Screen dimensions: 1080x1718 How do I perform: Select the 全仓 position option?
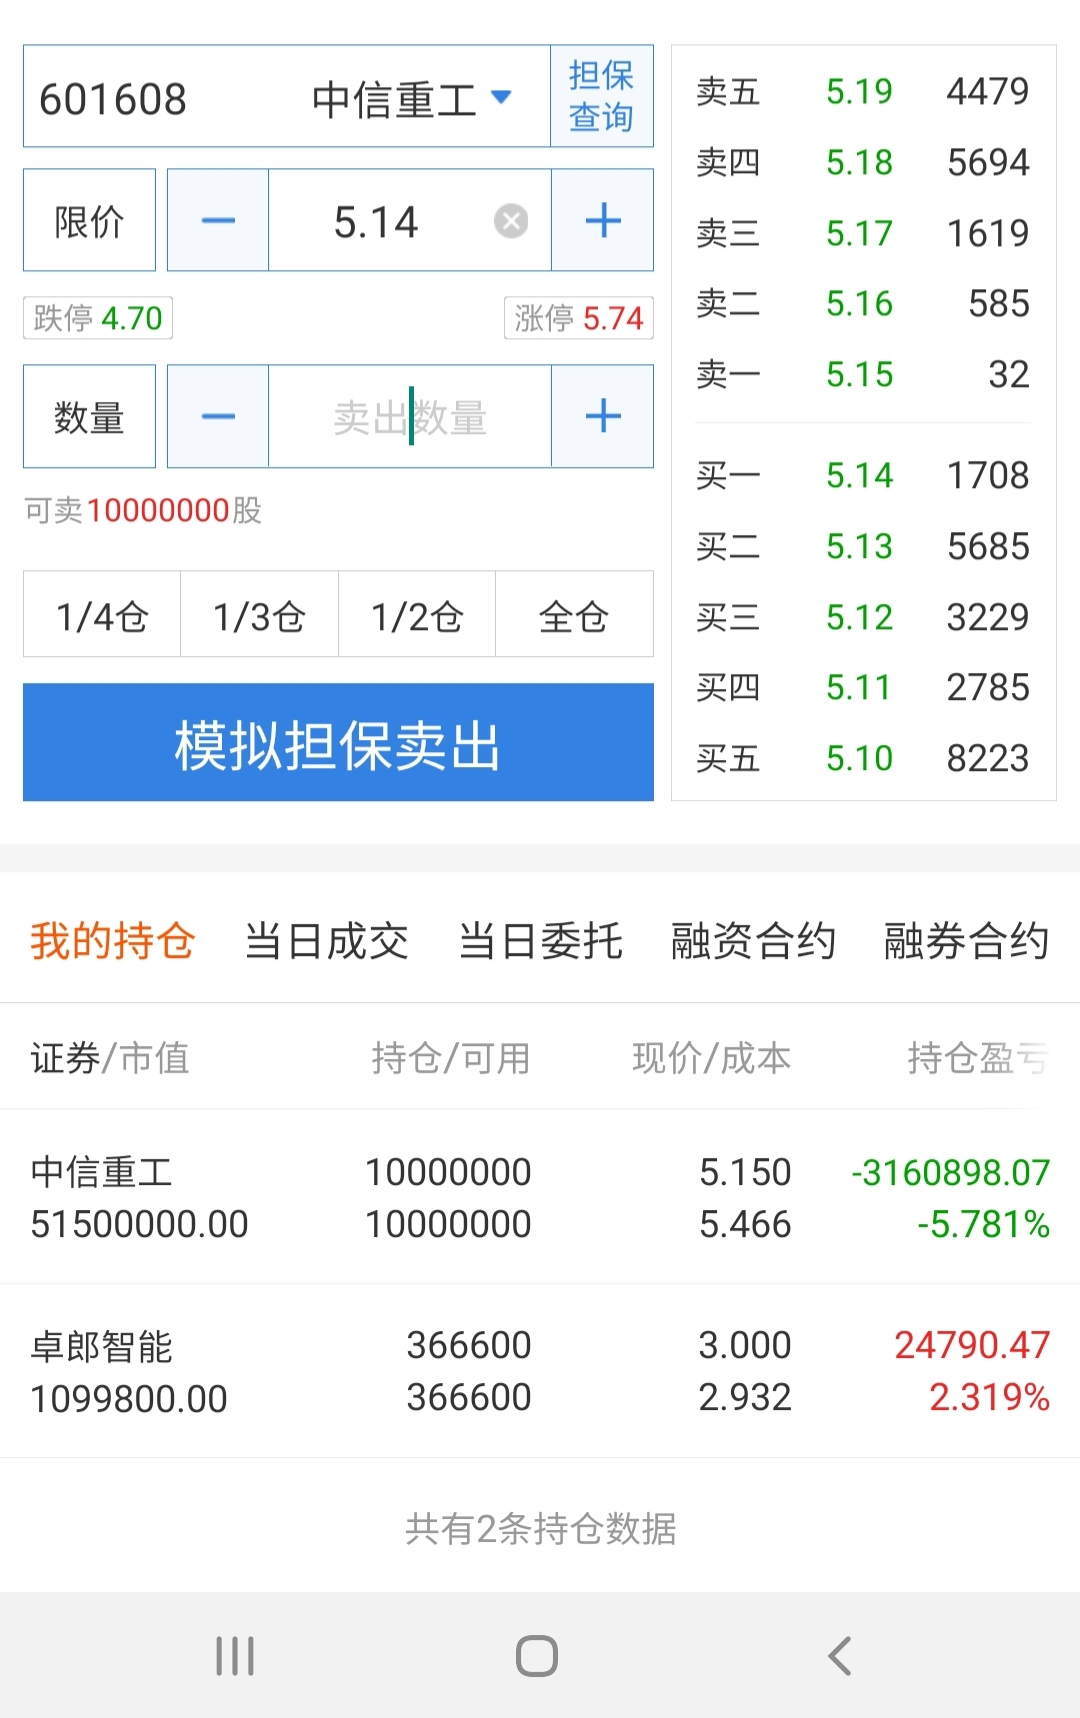[574, 614]
